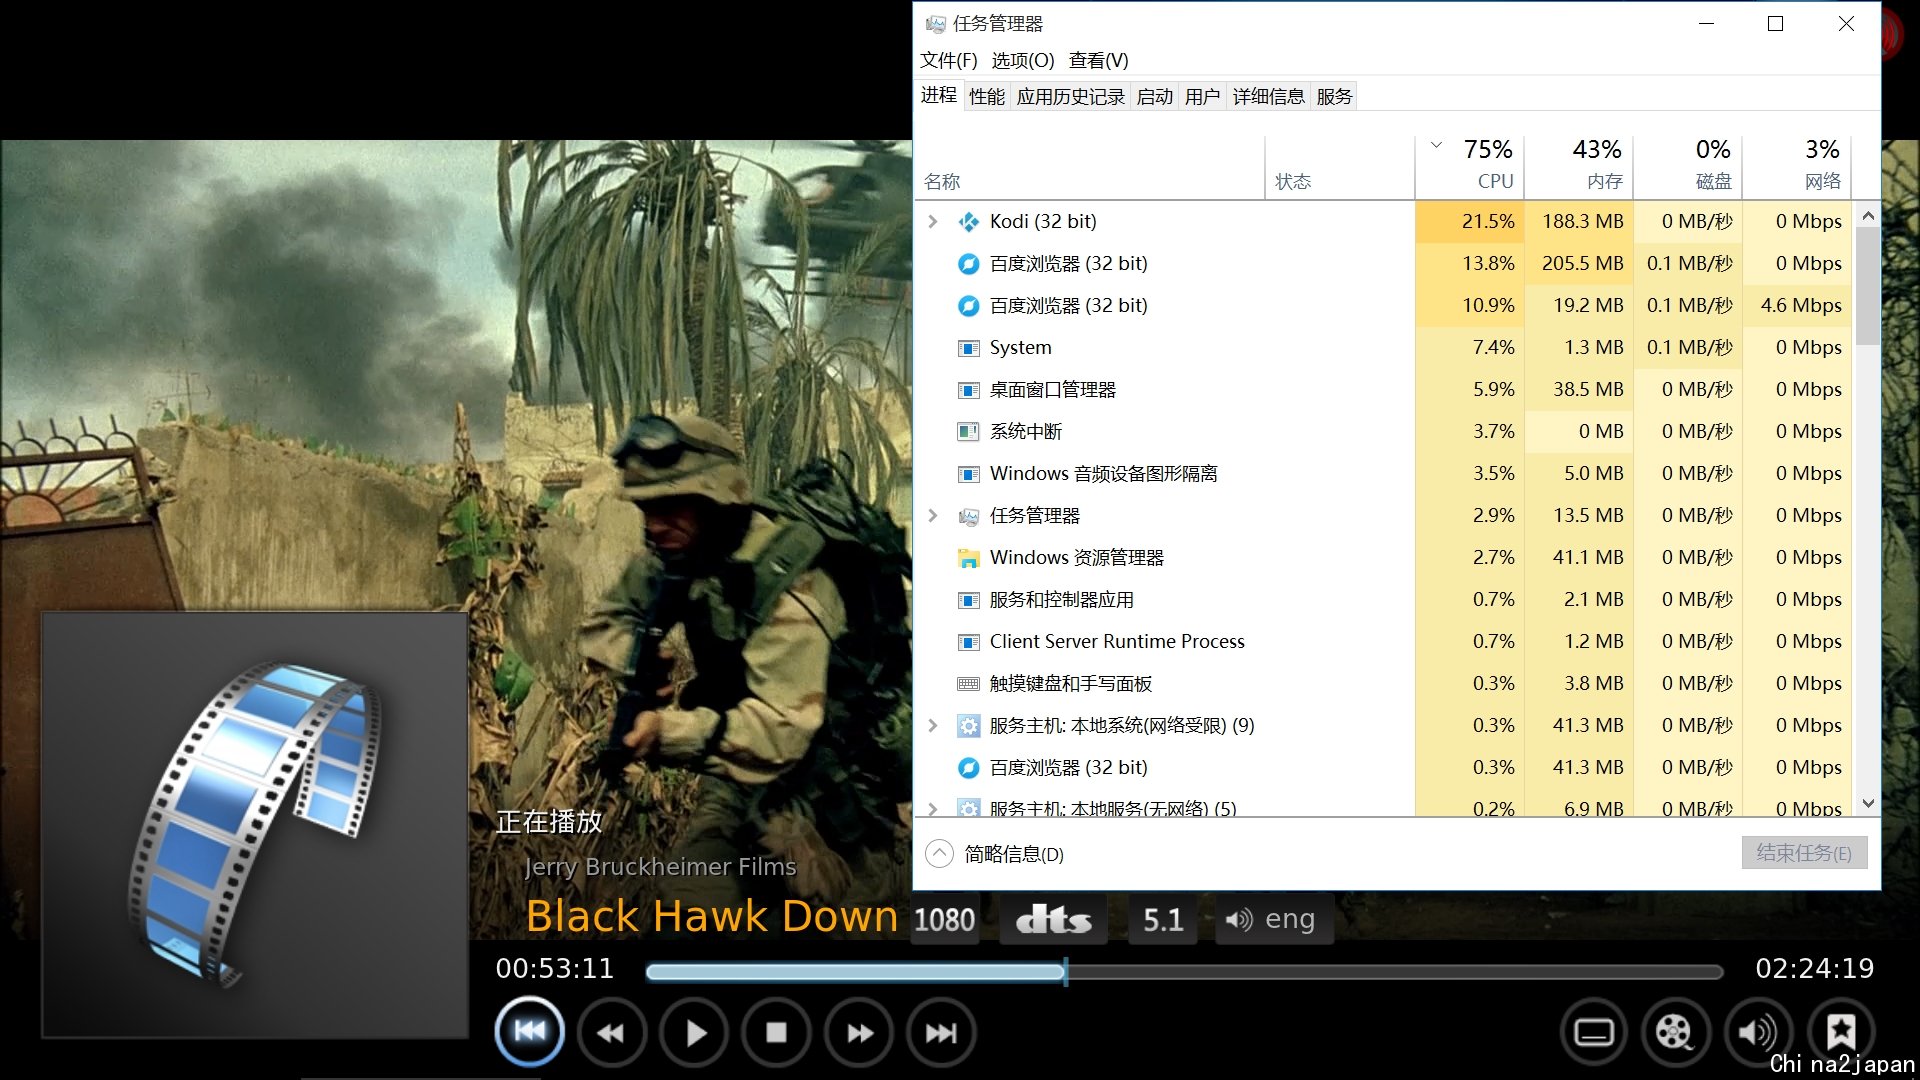Image resolution: width=1920 pixels, height=1080 pixels.
Task: Click Client Server Runtime Process icon
Action: point(968,642)
